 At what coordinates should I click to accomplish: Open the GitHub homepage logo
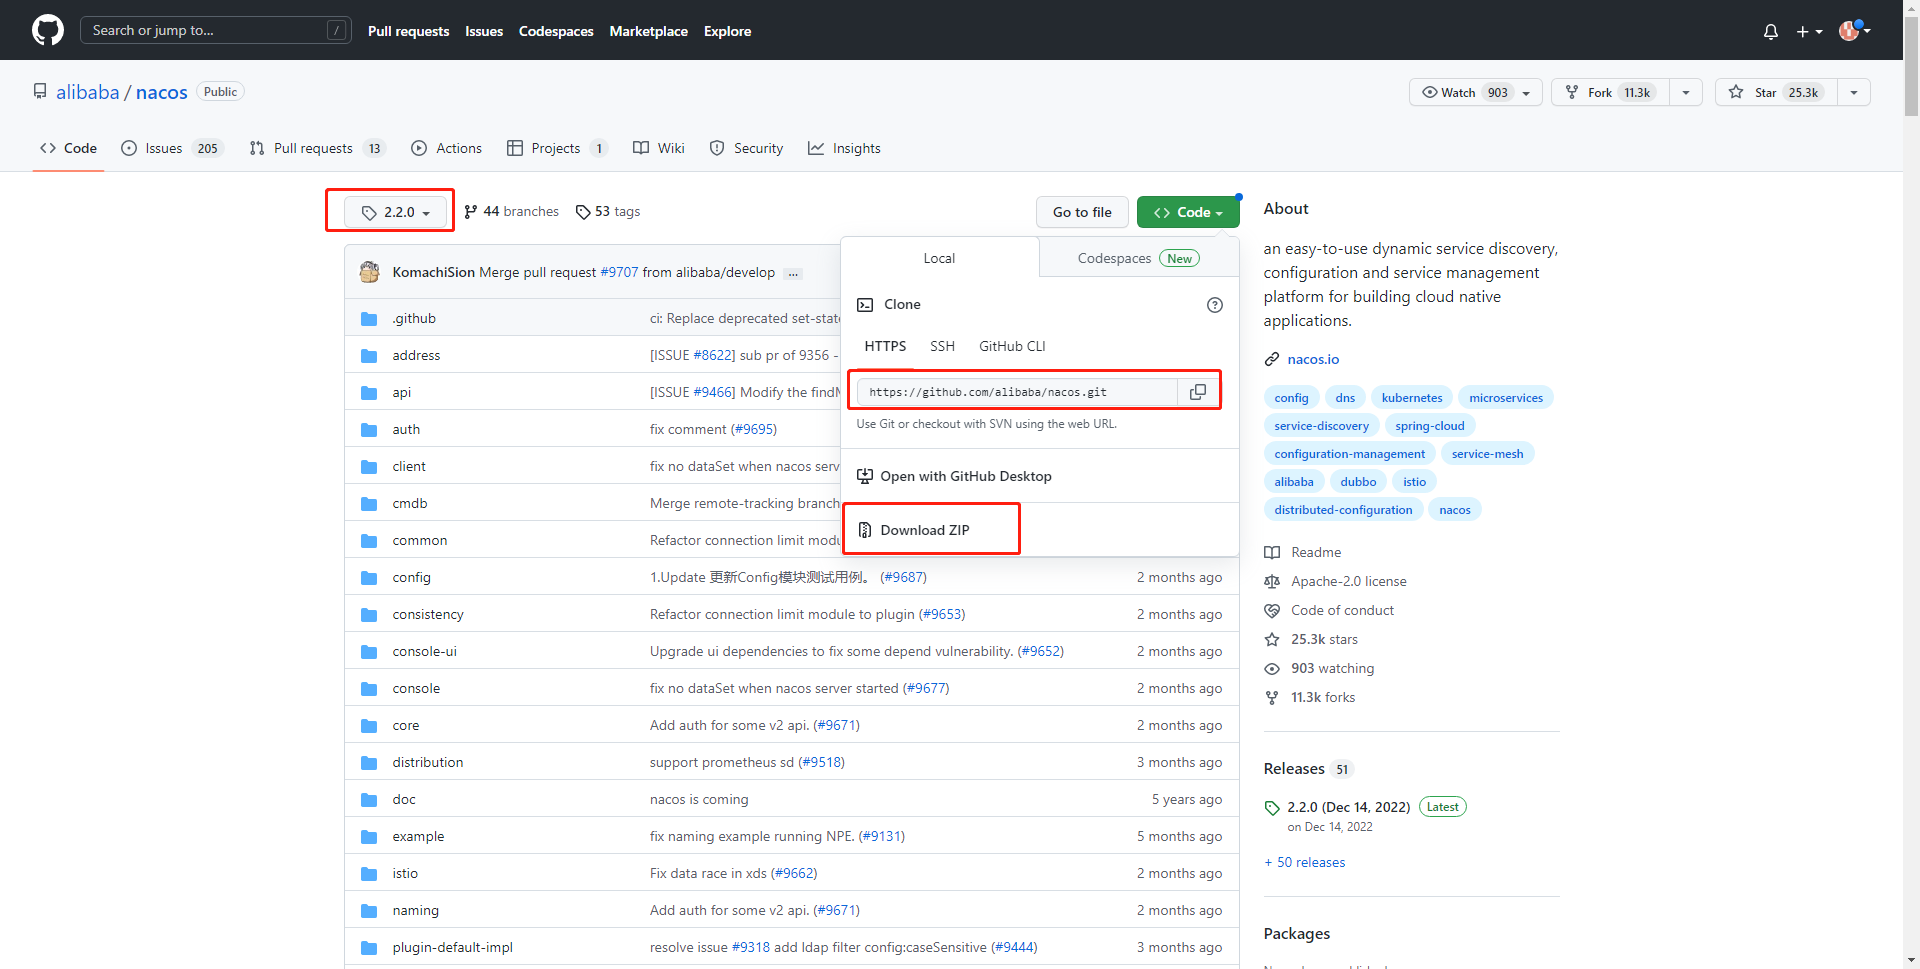[x=48, y=30]
